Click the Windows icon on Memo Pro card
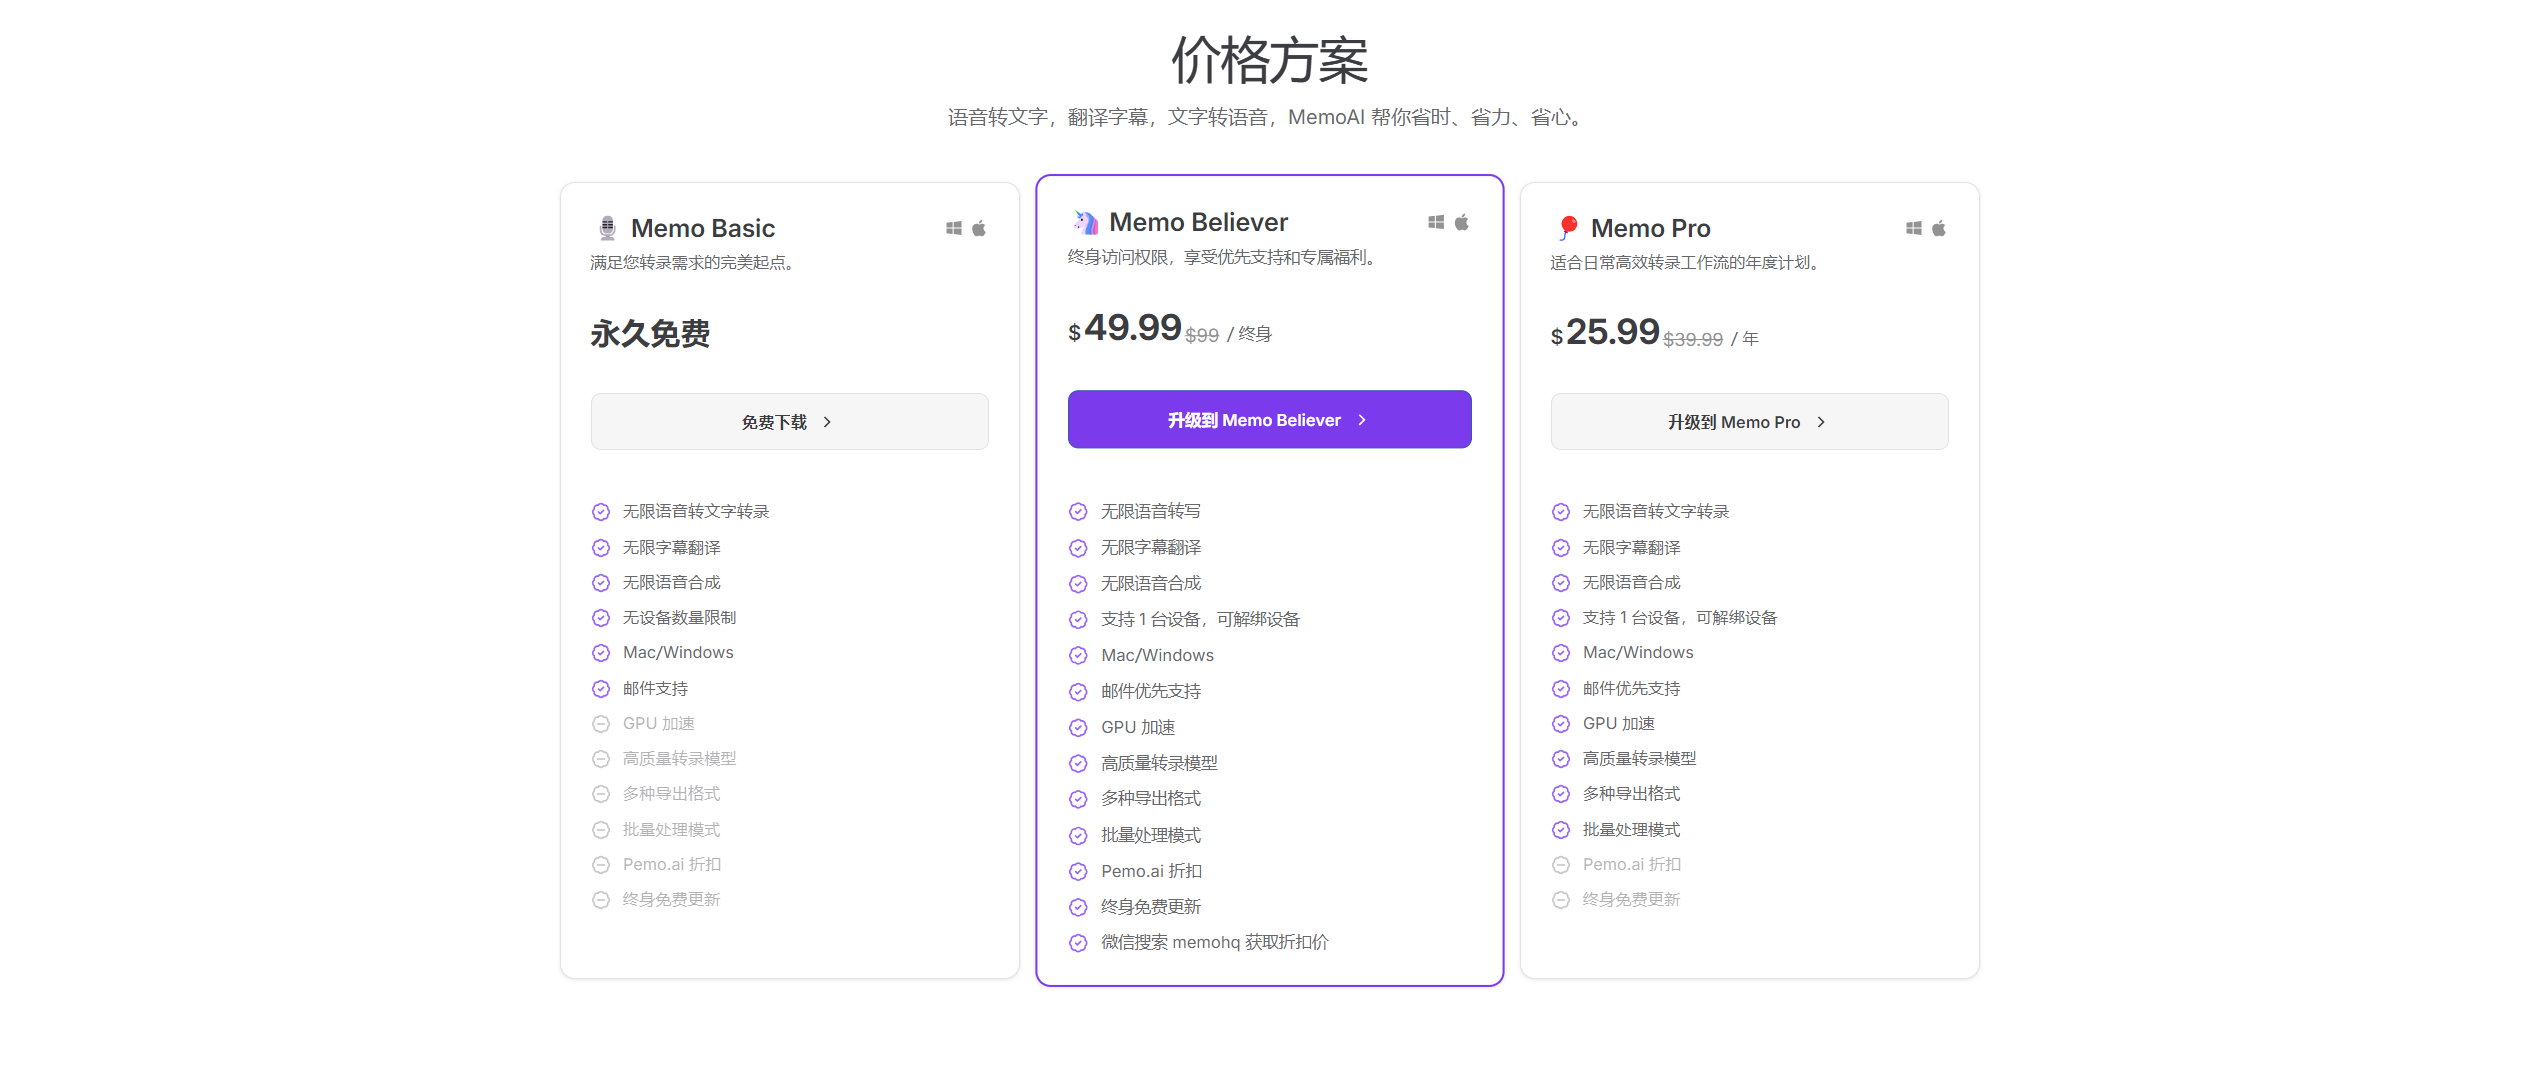Screen dimensions: 2537x1081 (1913, 227)
